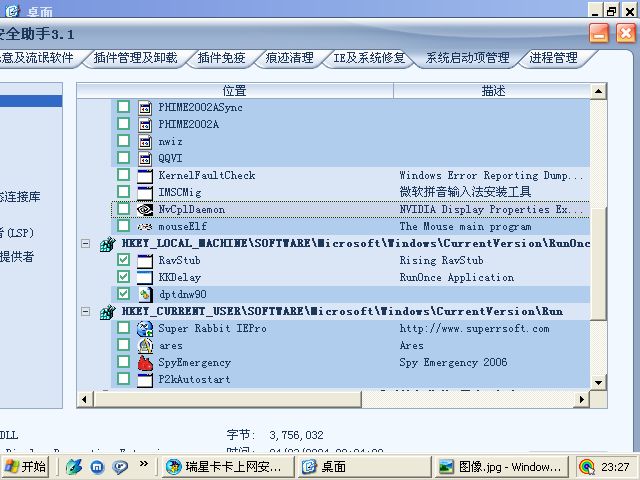
Task: Click the PHIME2002A entry icon
Action: [144, 124]
